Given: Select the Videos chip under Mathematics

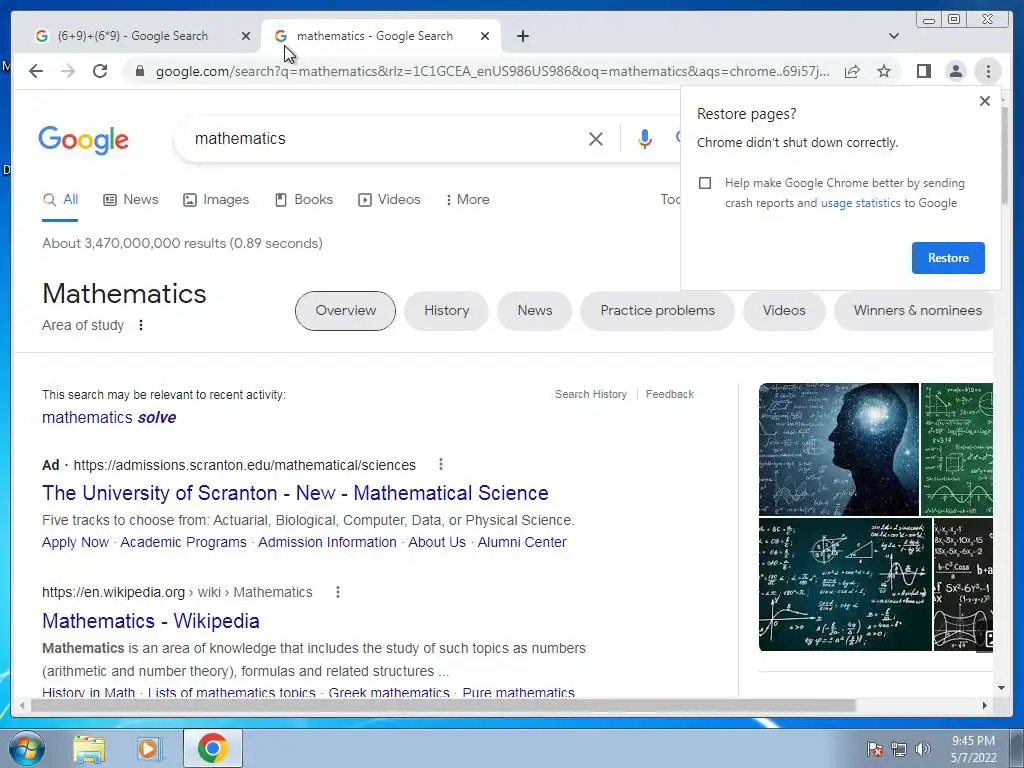Looking at the screenshot, I should [x=784, y=311].
